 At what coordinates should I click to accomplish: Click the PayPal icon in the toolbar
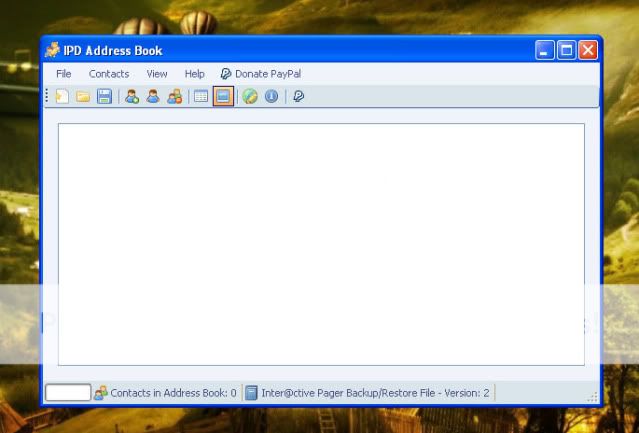pyautogui.click(x=298, y=97)
